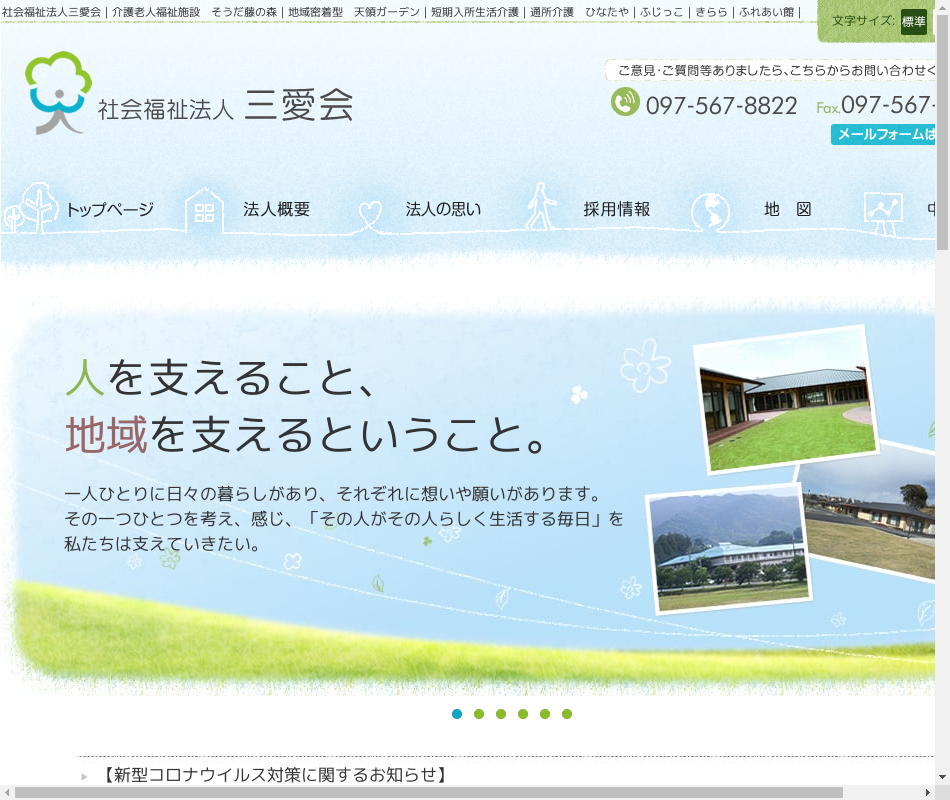950x800 pixels.
Task: Open the 法人概要 menu item
Action: click(x=276, y=210)
